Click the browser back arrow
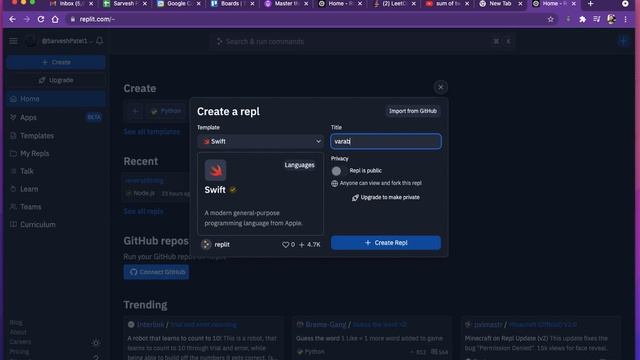The image size is (640, 360). point(12,19)
